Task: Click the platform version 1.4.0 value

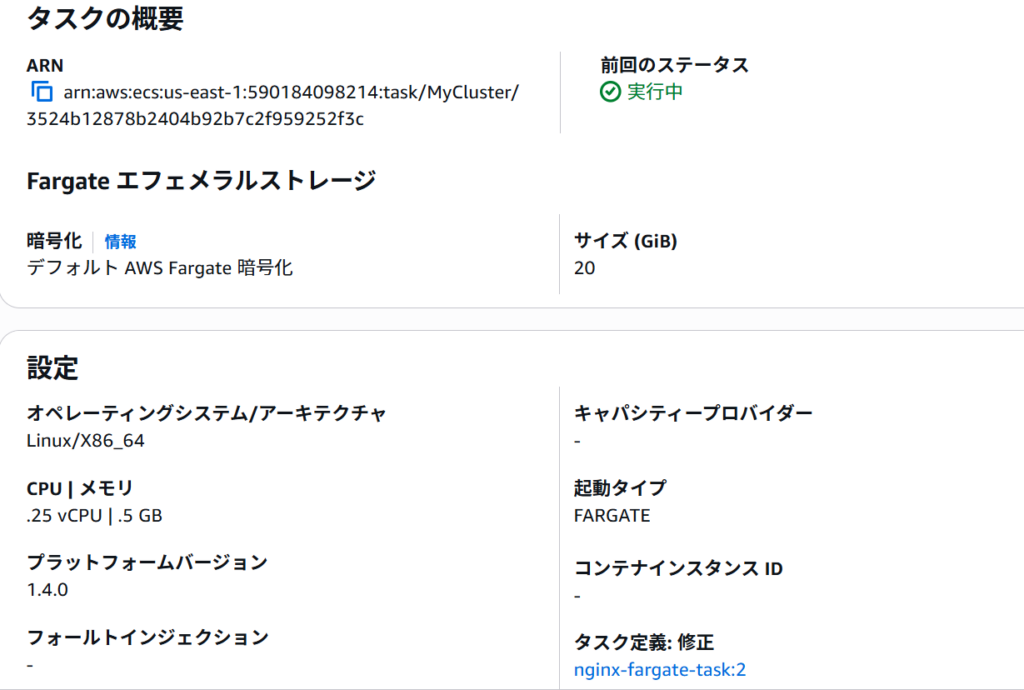Action: click(x=47, y=590)
